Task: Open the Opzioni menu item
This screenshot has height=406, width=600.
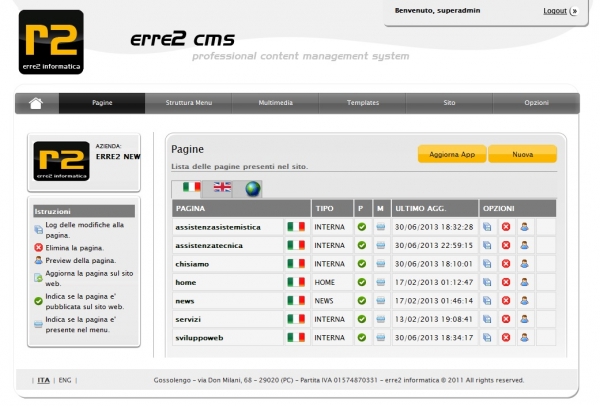Action: point(536,103)
